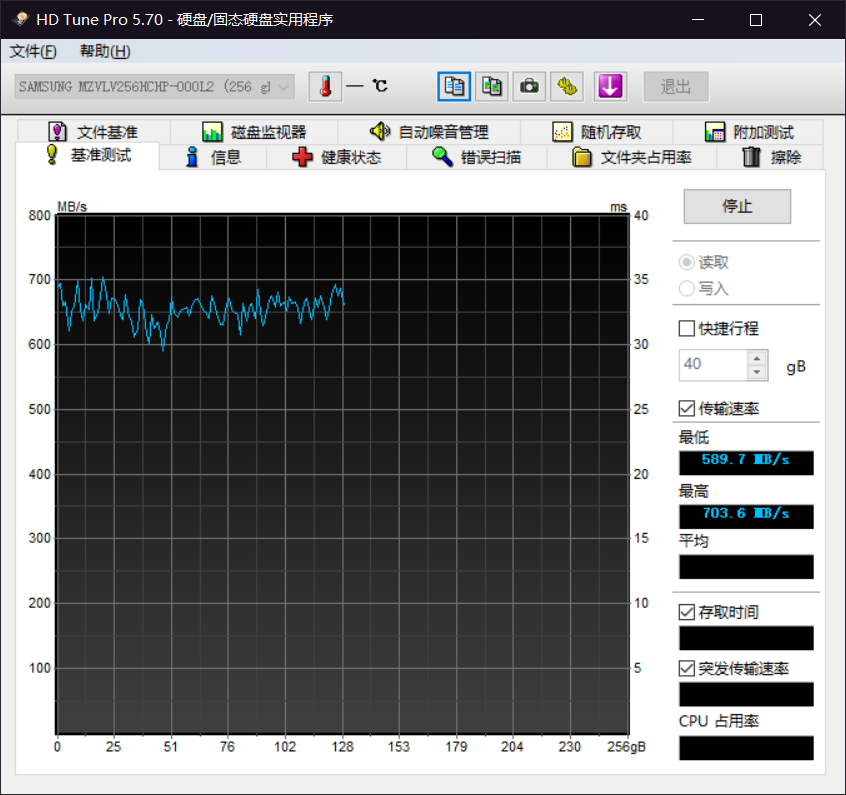This screenshot has height=795, width=846.
Task: Click the 最高 value 703.6 MB/s
Action: [x=746, y=517]
